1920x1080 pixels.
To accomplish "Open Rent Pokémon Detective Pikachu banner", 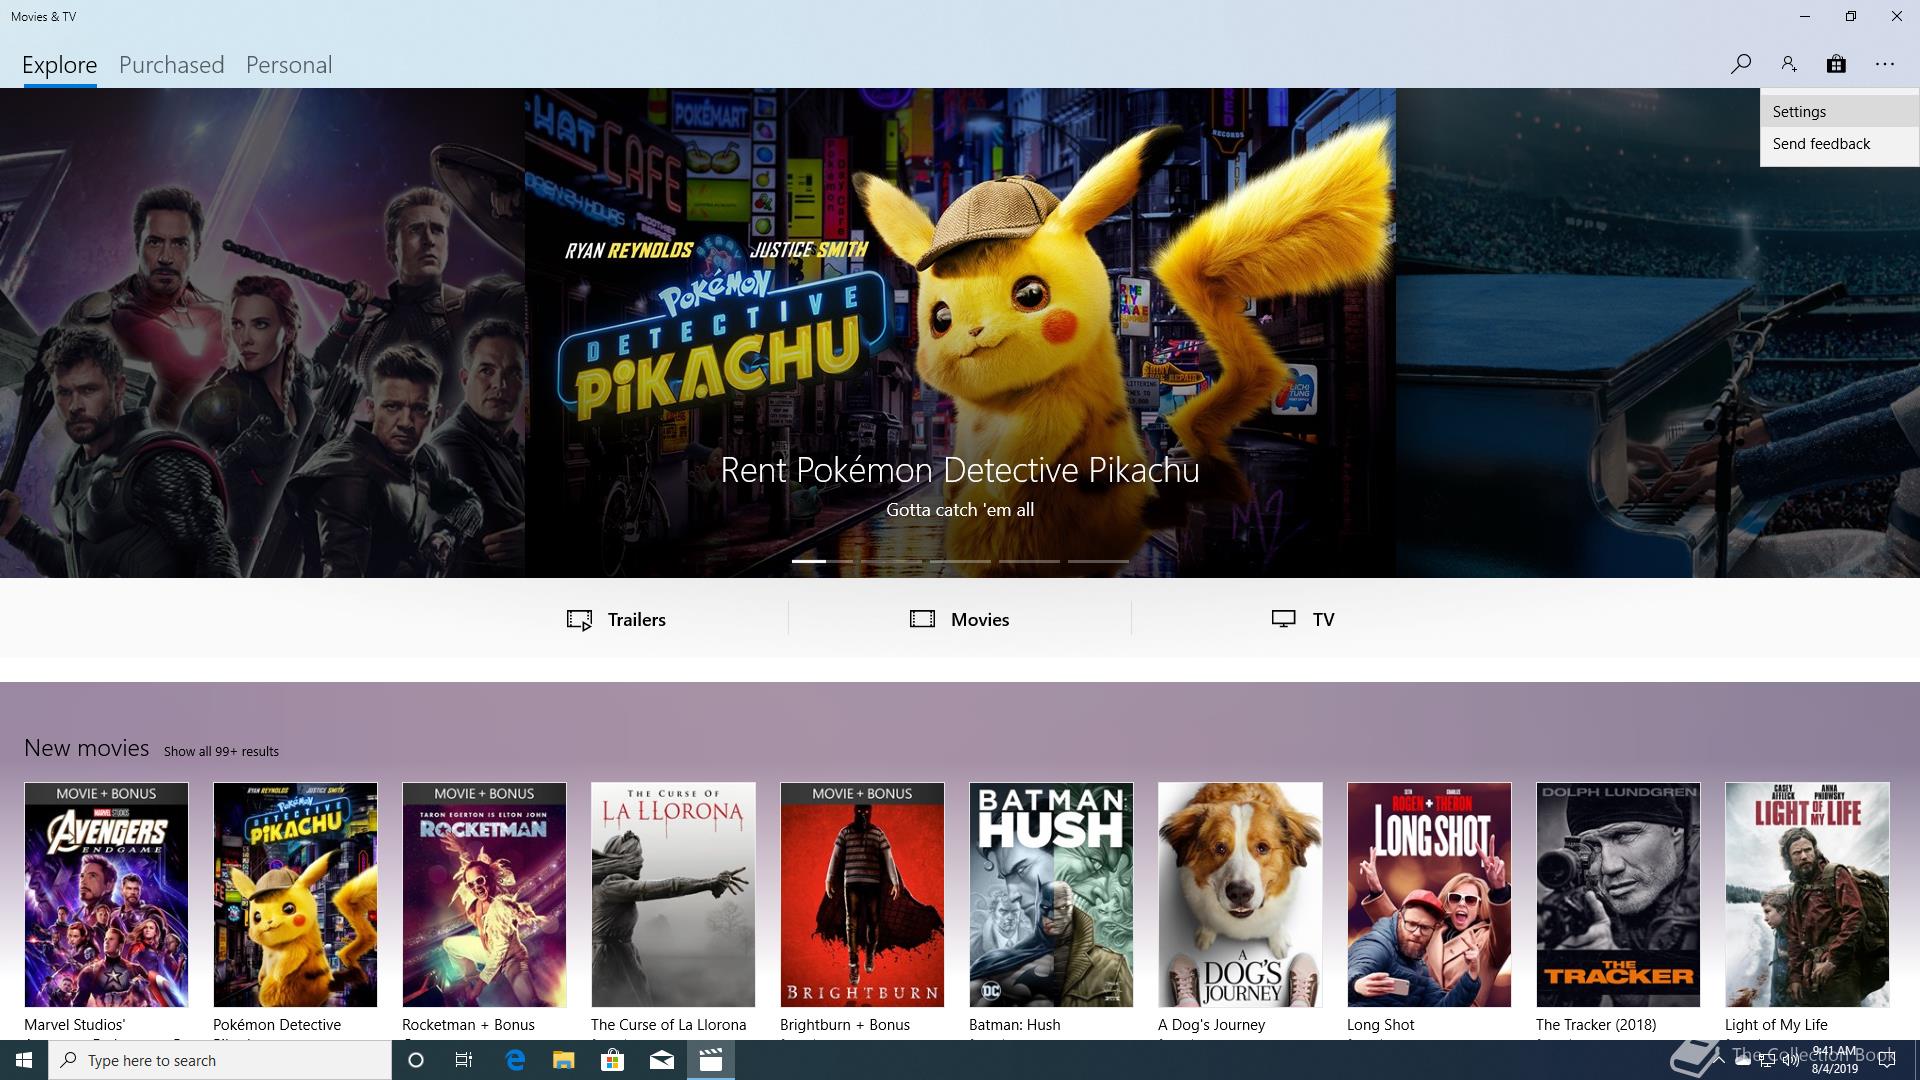I will tap(960, 333).
